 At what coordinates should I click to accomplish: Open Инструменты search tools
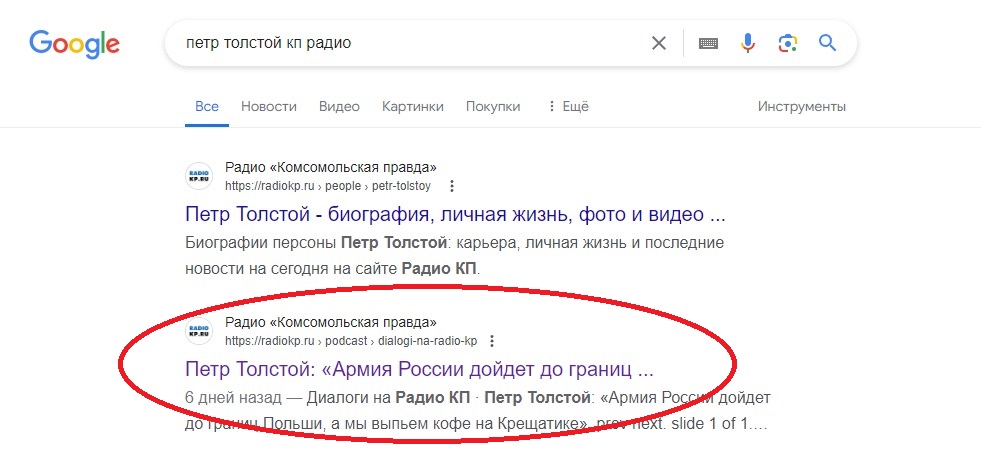(801, 107)
